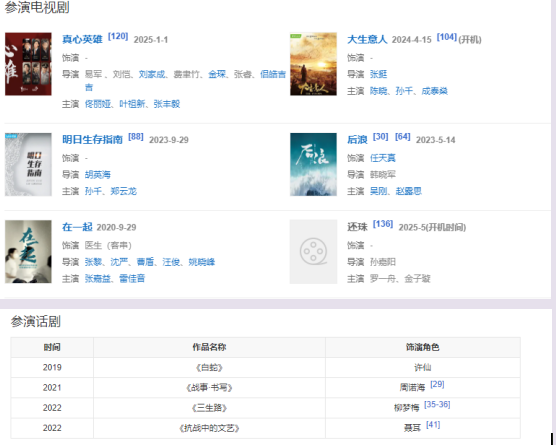Open the 在一起 title link

tap(77, 227)
